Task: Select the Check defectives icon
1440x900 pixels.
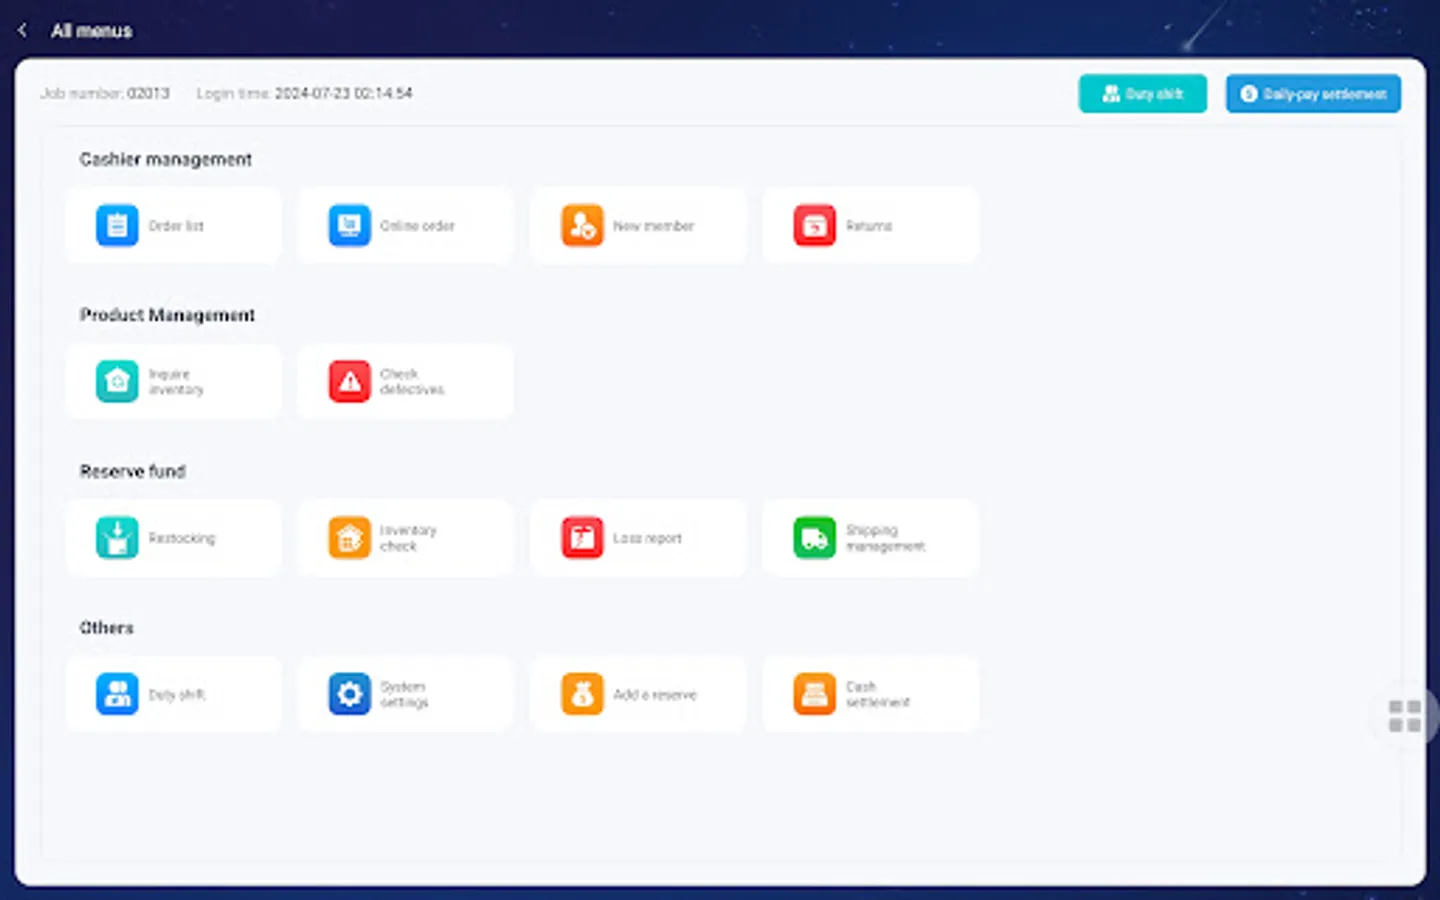Action: coord(349,381)
